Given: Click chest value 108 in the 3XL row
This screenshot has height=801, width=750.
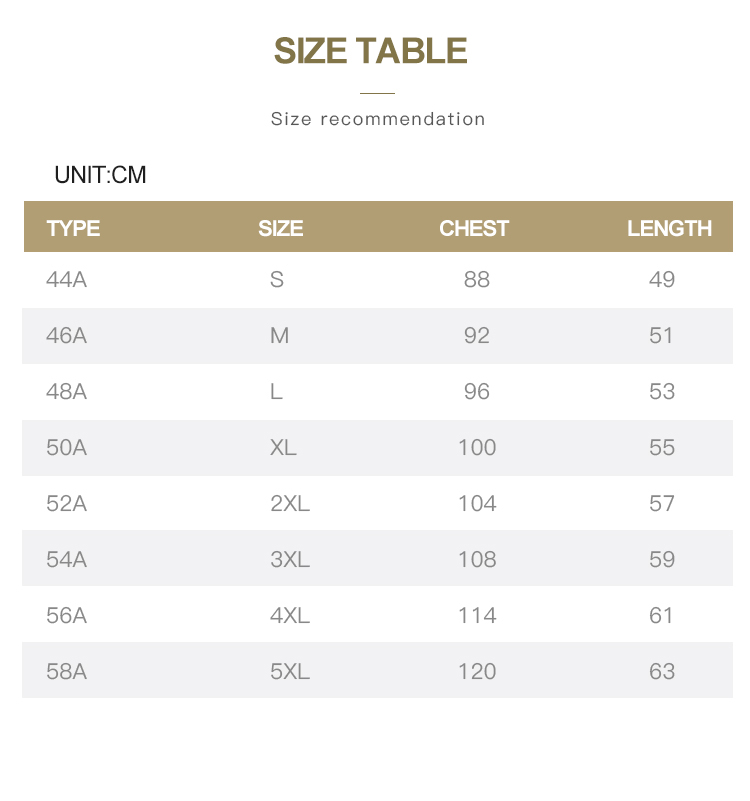Looking at the screenshot, I should point(477,559).
